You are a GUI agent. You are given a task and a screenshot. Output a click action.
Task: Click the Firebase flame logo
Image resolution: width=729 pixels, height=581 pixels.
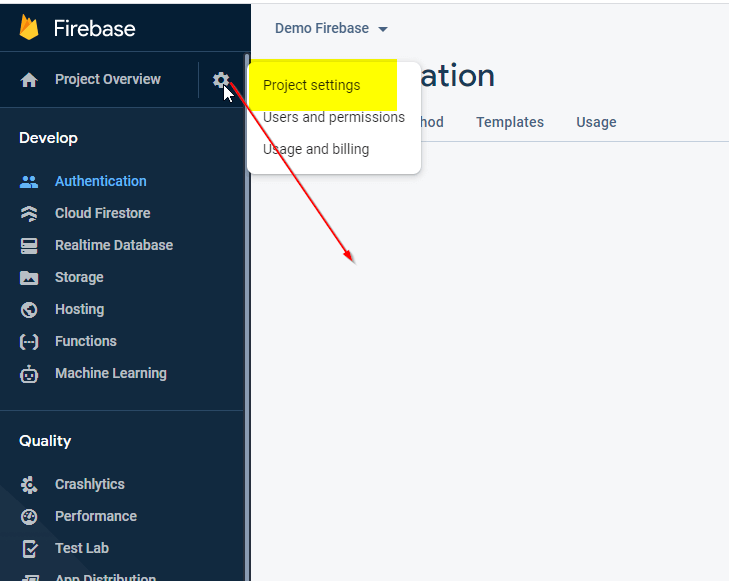pyautogui.click(x=29, y=27)
